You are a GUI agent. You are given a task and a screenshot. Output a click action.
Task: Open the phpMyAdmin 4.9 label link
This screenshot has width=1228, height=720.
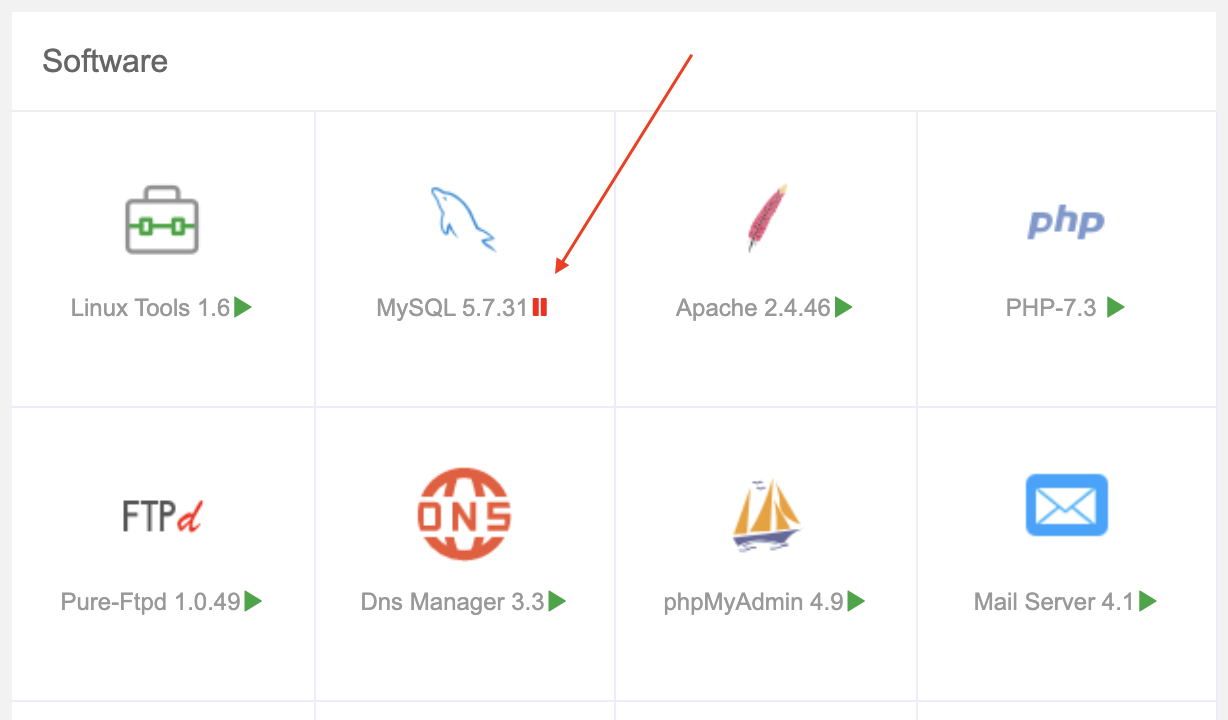click(754, 602)
